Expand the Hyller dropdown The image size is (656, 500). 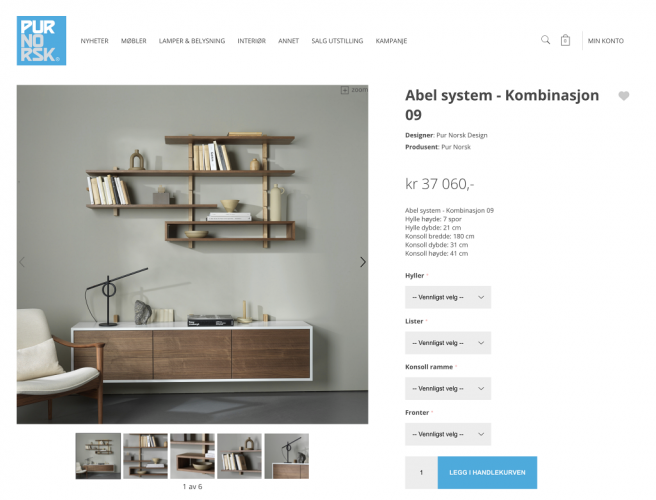(x=448, y=297)
